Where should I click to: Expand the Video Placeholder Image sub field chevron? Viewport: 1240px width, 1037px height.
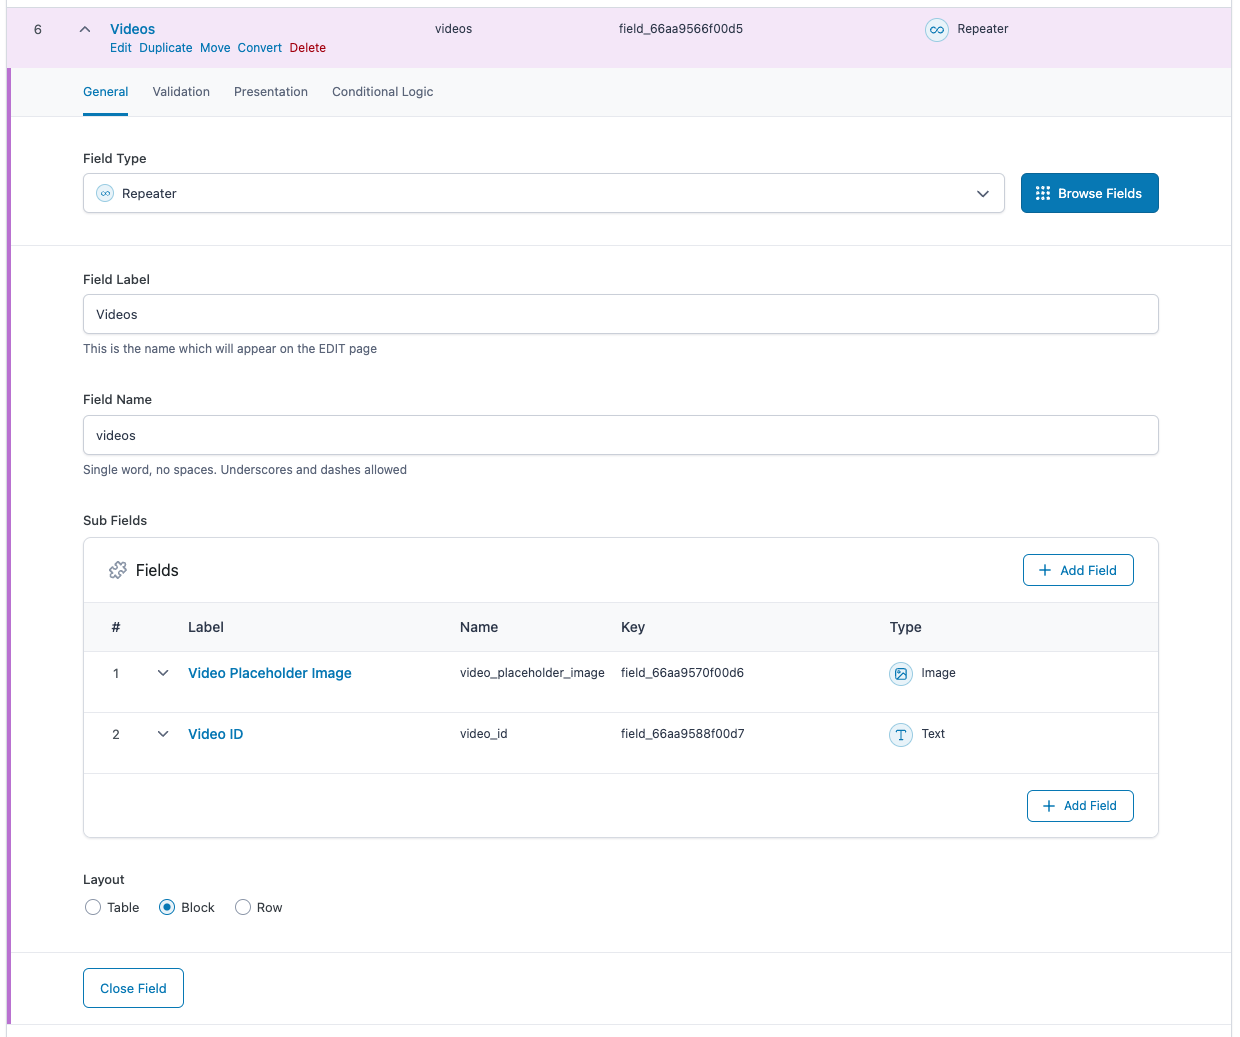tap(163, 673)
